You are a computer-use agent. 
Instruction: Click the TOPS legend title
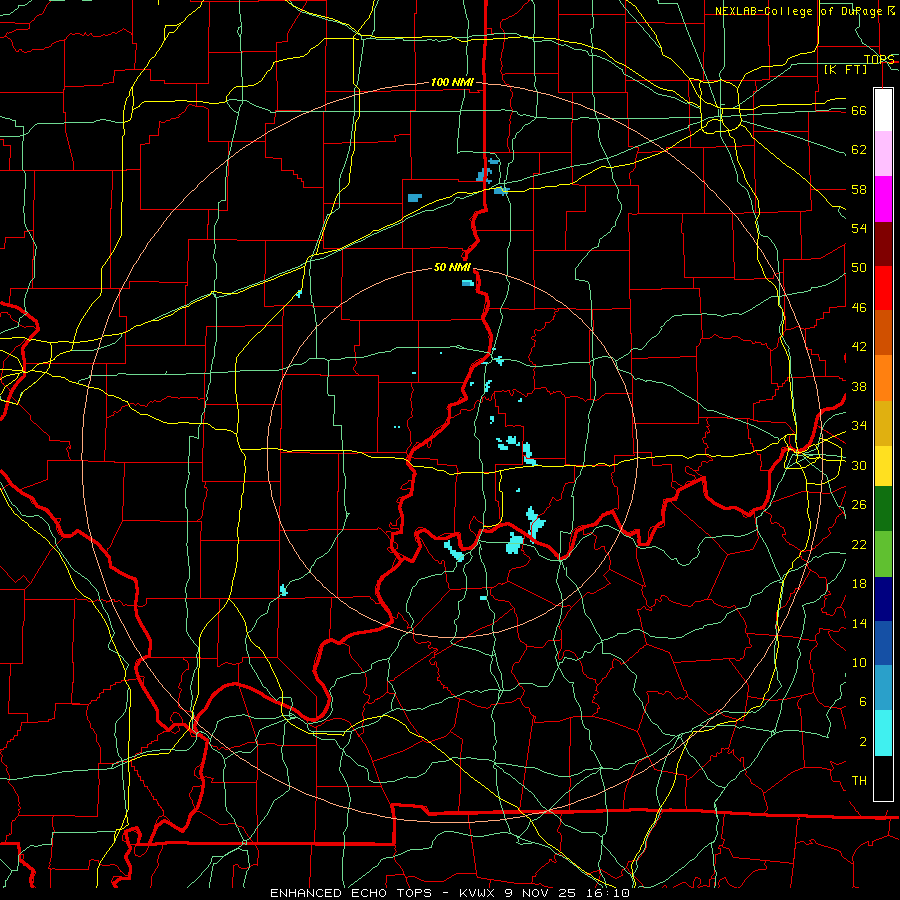click(x=879, y=59)
